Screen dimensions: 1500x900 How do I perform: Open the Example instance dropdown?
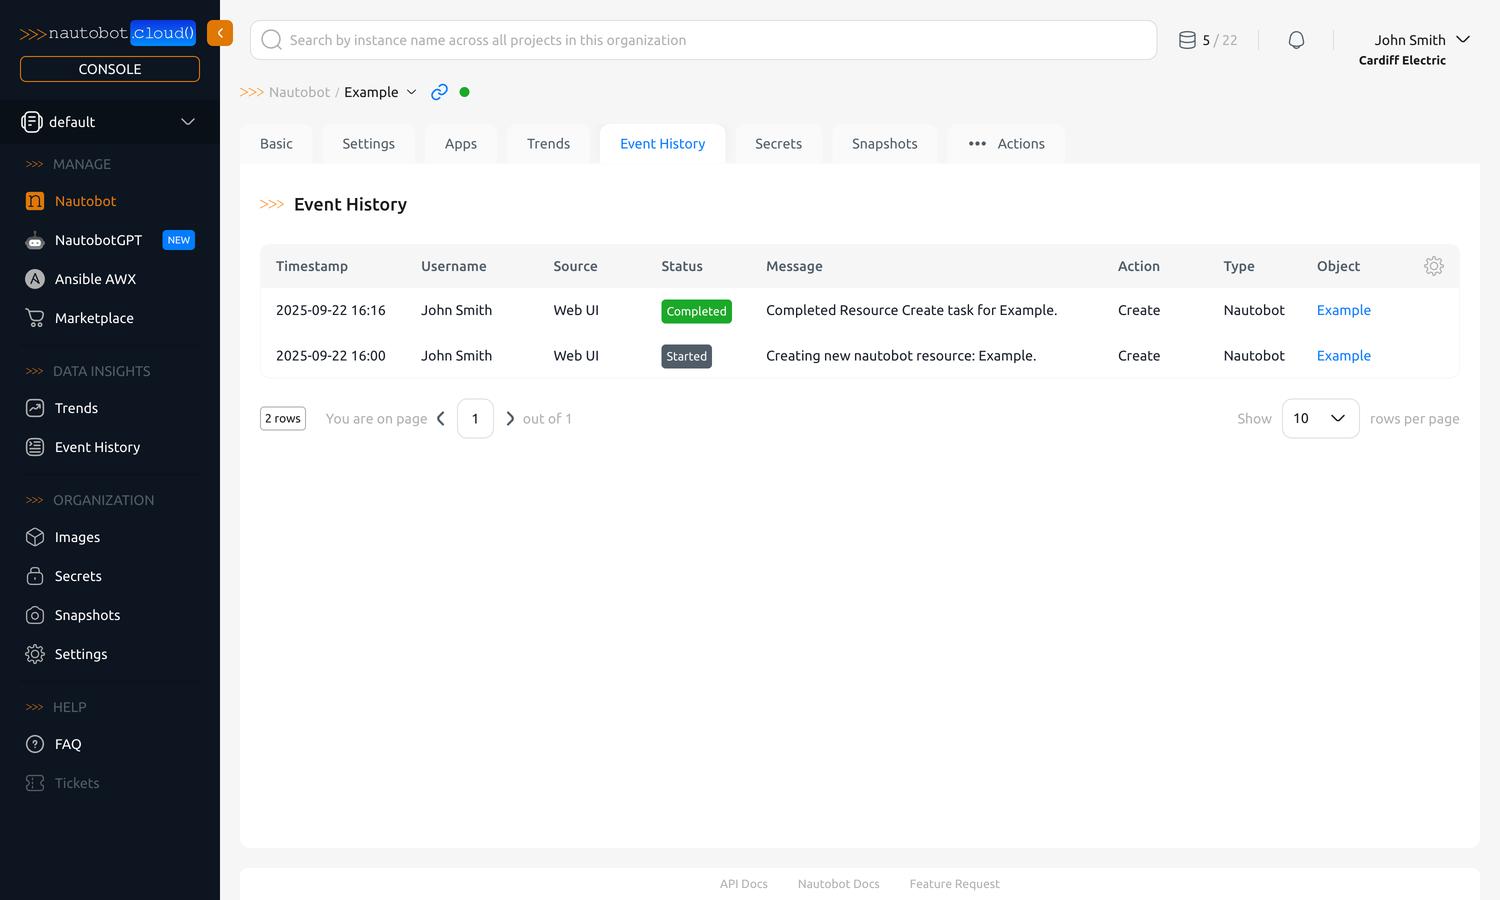coord(411,91)
